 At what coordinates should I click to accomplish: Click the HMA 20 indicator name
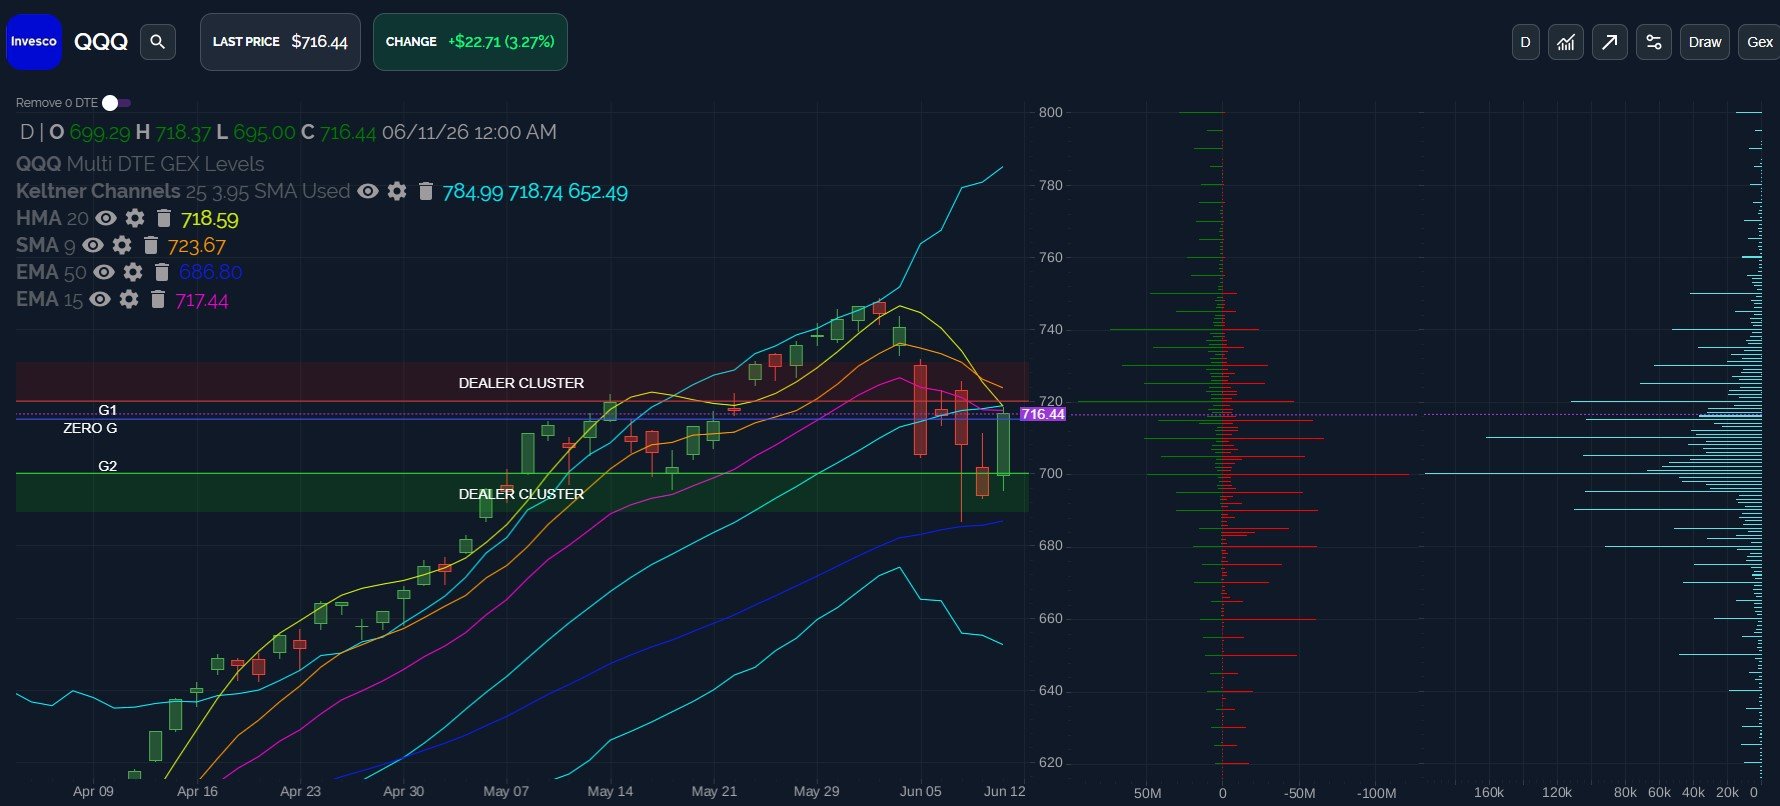[52, 218]
